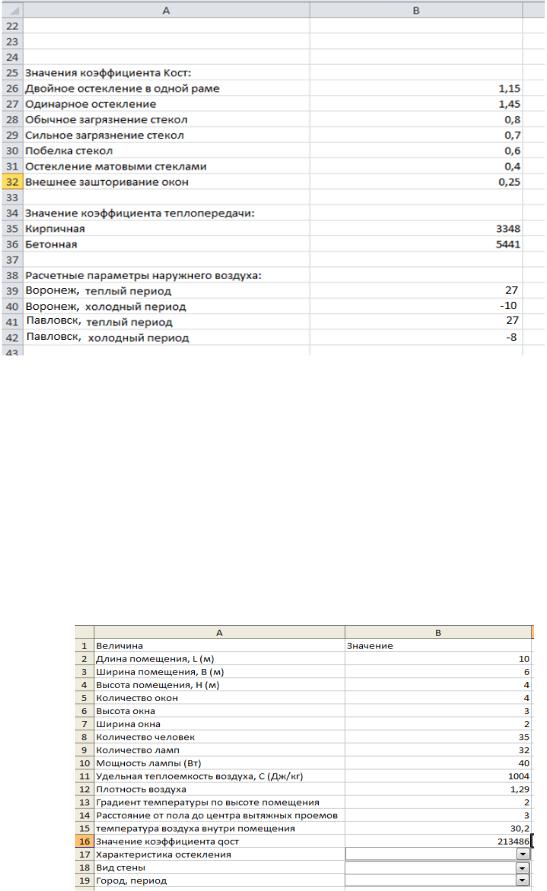Click value -10 in column B
547x891 pixels.
508,306
